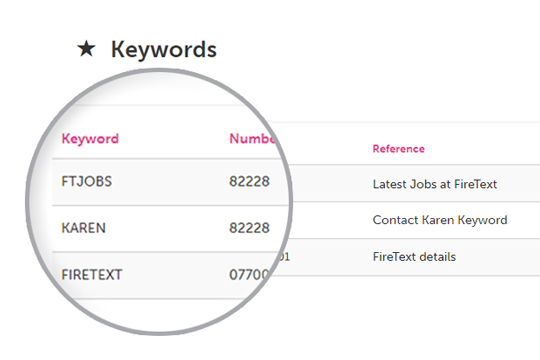The image size is (540, 360).
Task: Click the Keywords page heading
Action: click(164, 50)
